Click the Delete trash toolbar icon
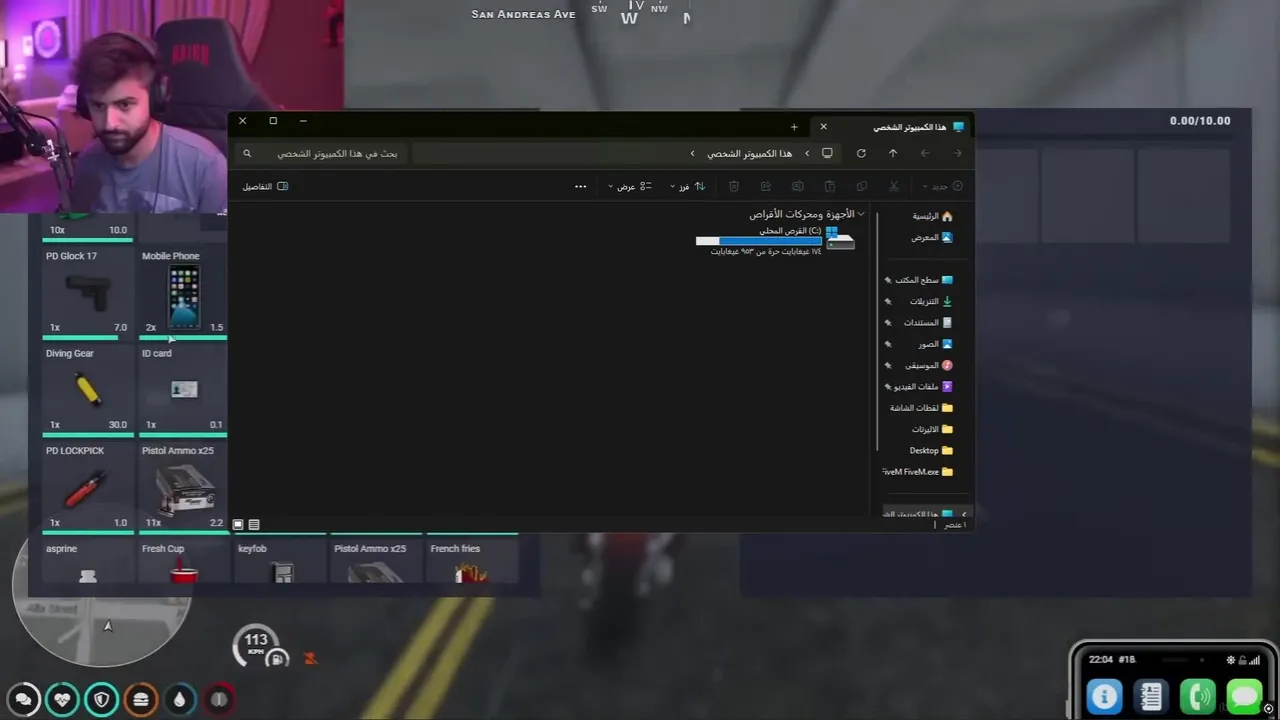This screenshot has width=1280, height=720. click(734, 186)
